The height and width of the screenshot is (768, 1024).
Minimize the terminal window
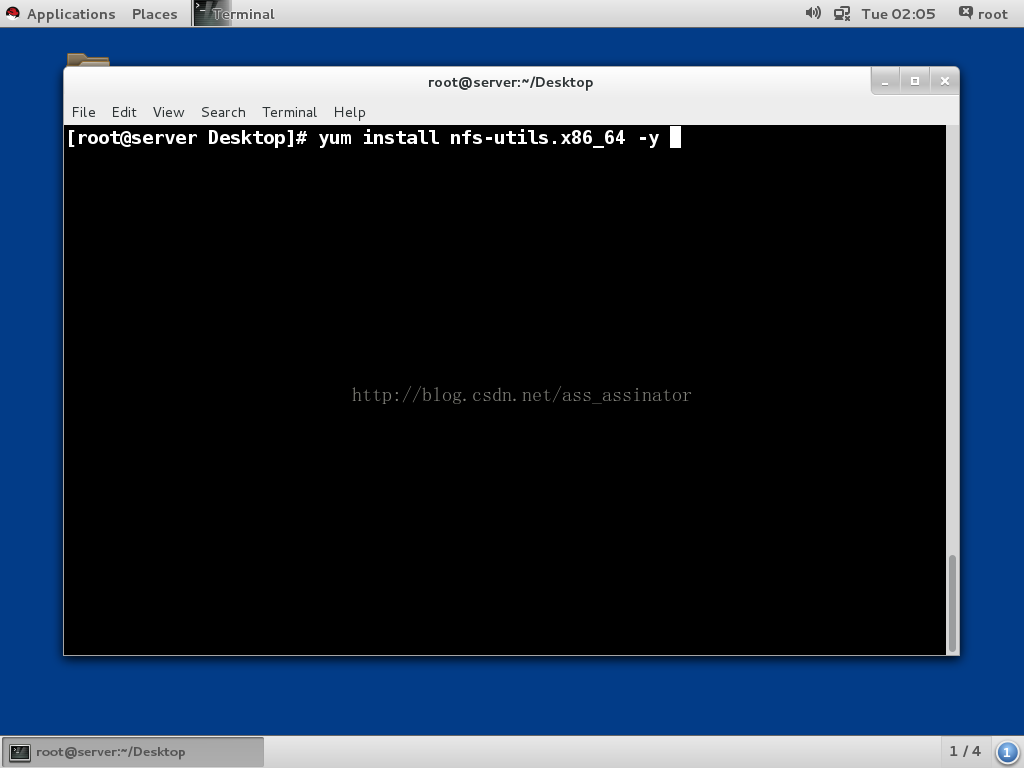(886, 82)
